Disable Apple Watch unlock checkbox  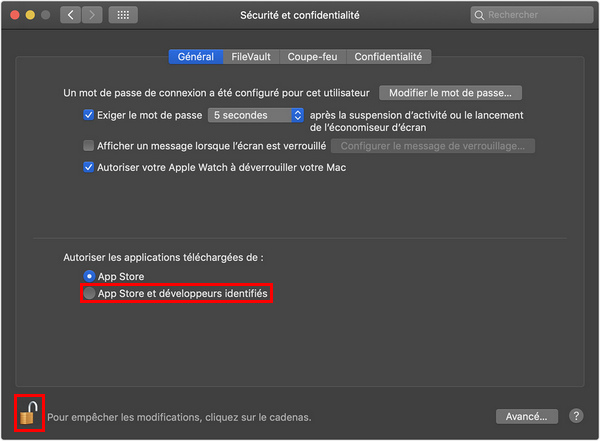89,167
